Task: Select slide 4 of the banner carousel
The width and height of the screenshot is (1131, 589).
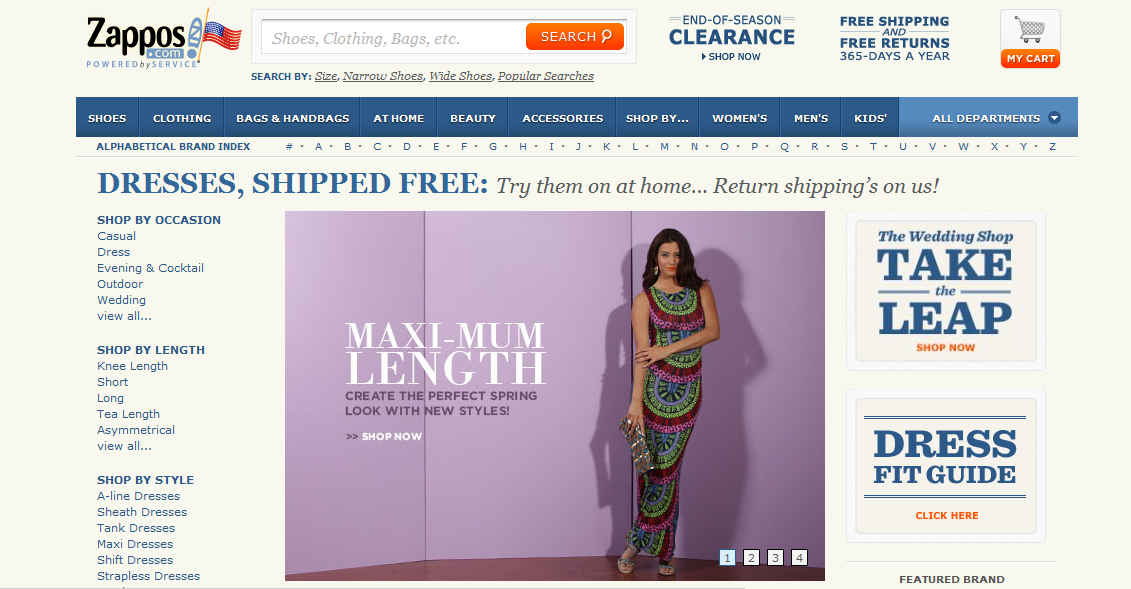Action: click(x=798, y=557)
